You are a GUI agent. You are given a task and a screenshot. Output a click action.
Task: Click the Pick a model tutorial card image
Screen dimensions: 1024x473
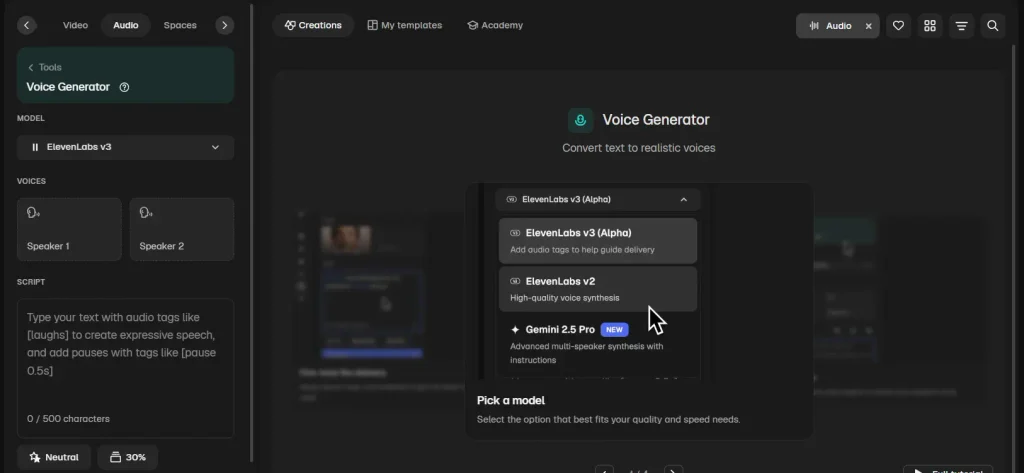pyautogui.click(x=639, y=282)
